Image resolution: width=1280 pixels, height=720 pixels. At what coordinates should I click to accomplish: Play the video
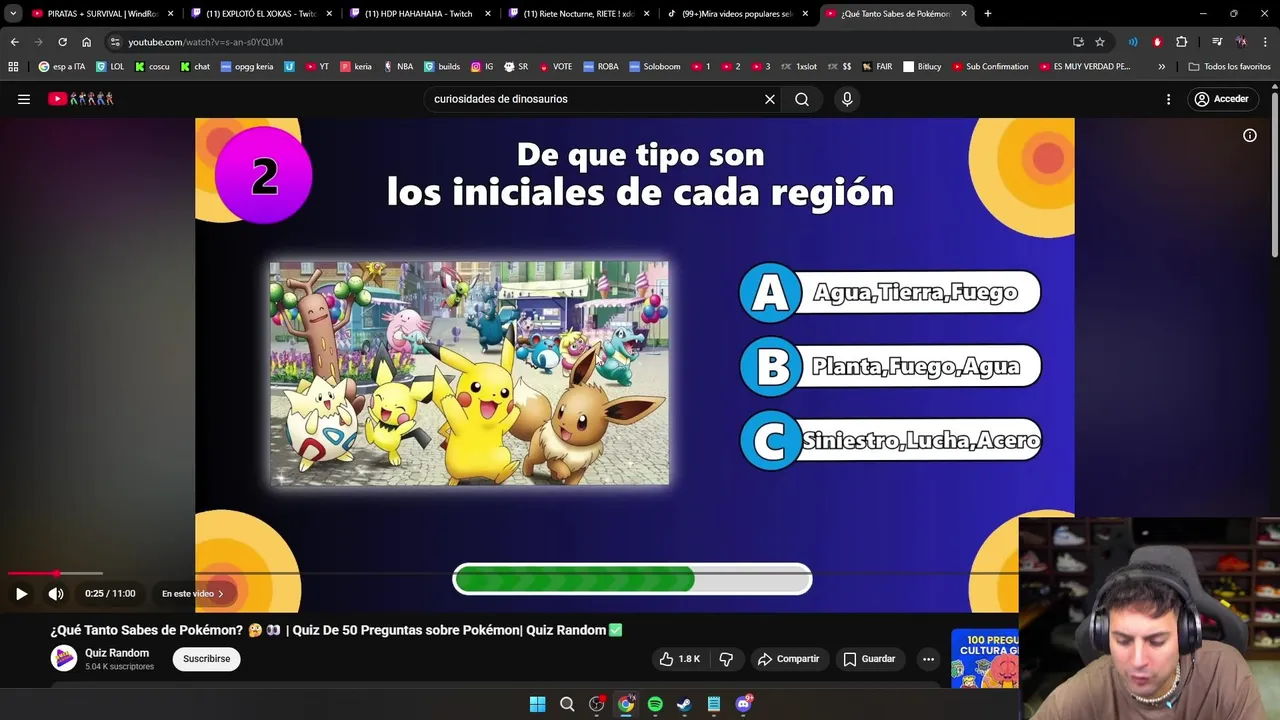[21, 594]
